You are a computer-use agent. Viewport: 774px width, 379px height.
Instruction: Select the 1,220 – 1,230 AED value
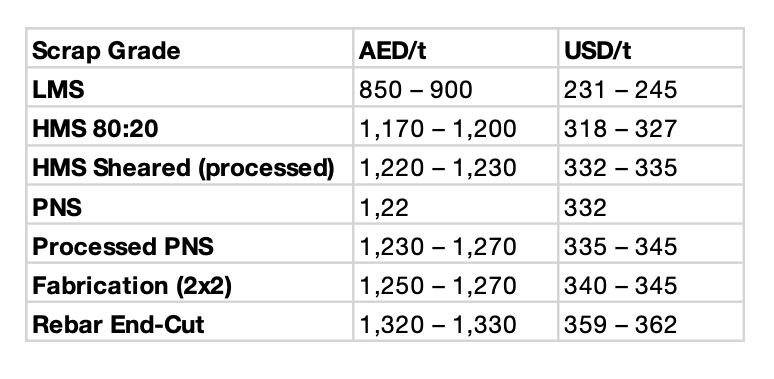coord(438,168)
